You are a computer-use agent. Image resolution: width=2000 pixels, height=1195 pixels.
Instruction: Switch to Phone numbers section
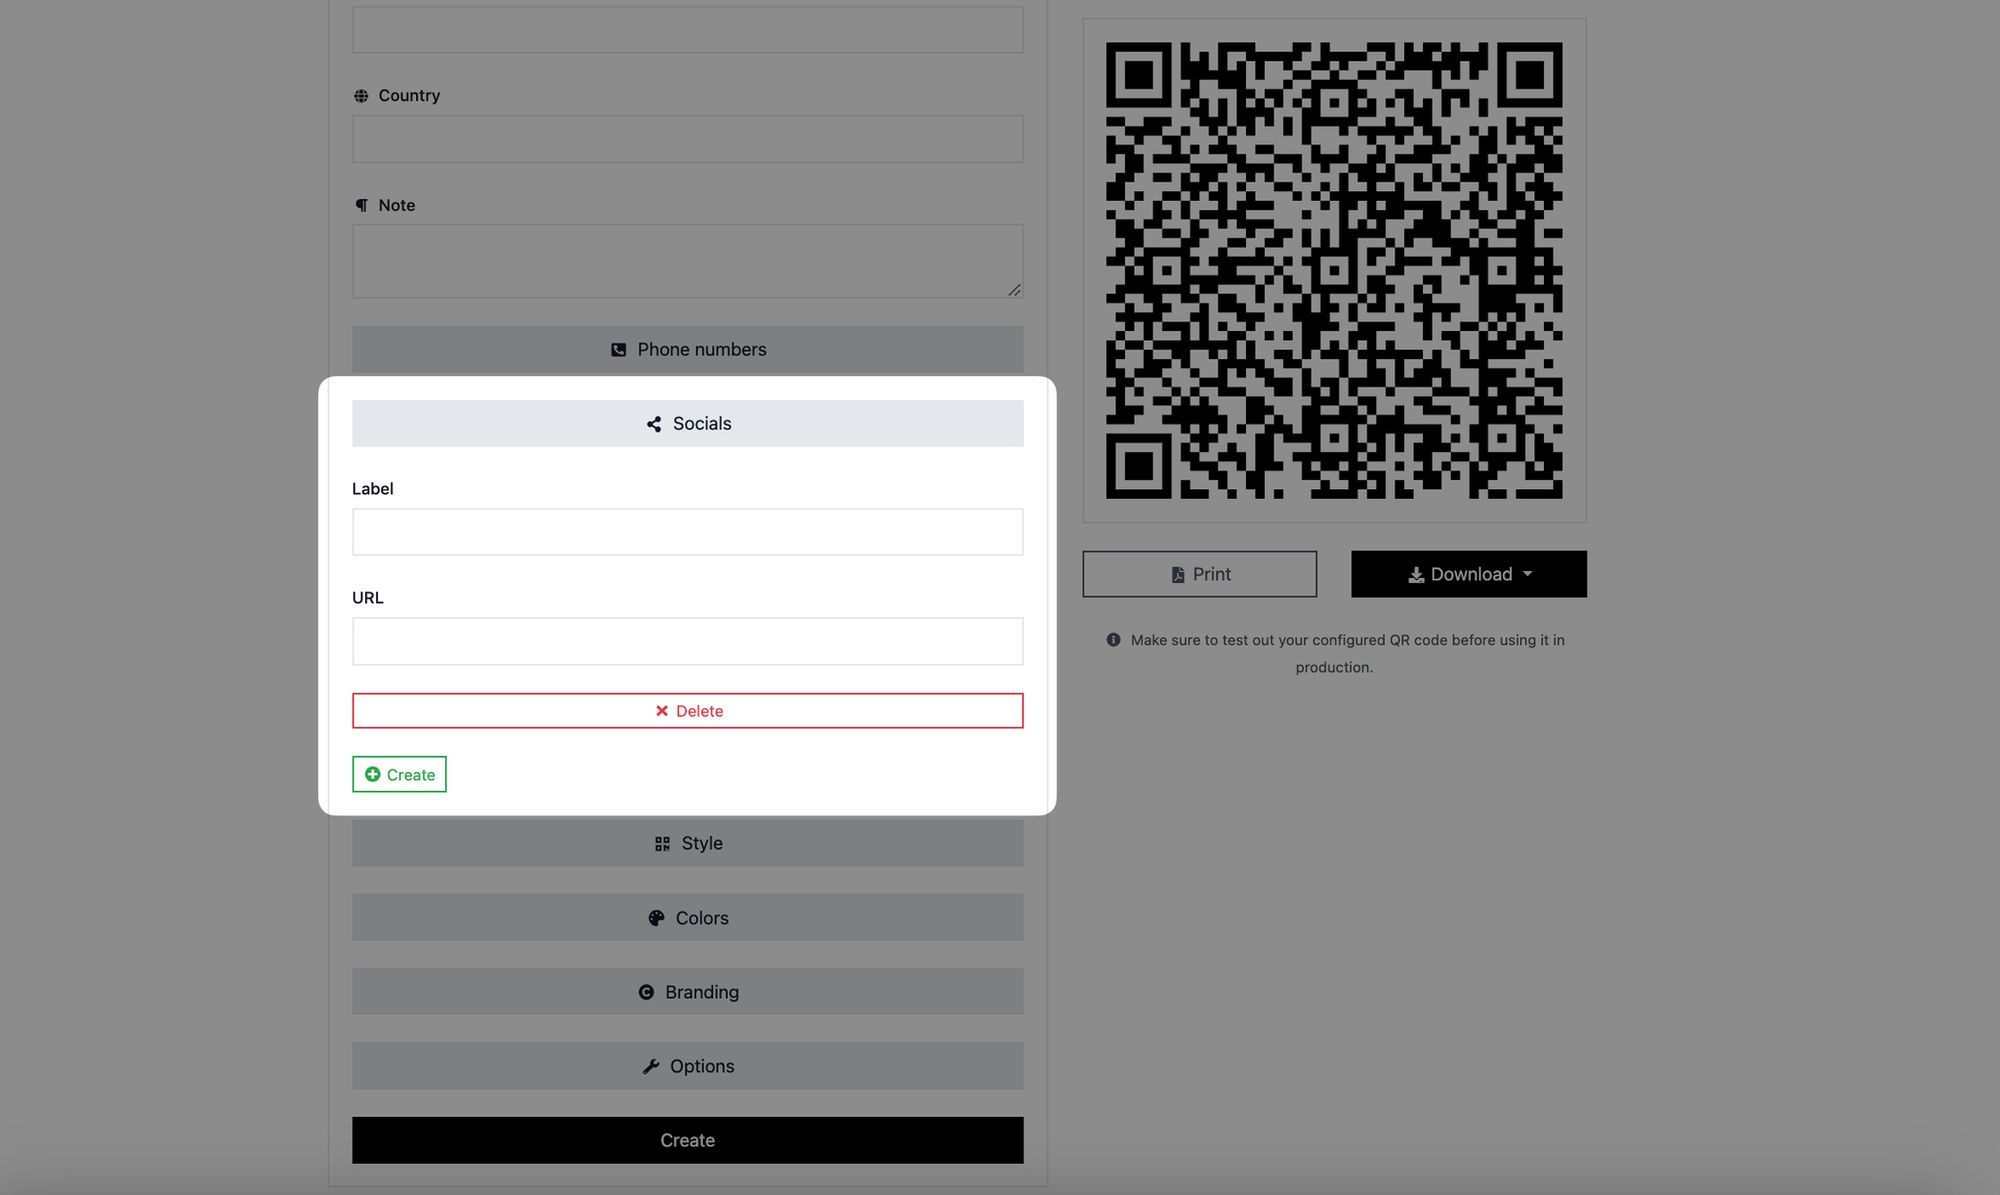coord(687,349)
